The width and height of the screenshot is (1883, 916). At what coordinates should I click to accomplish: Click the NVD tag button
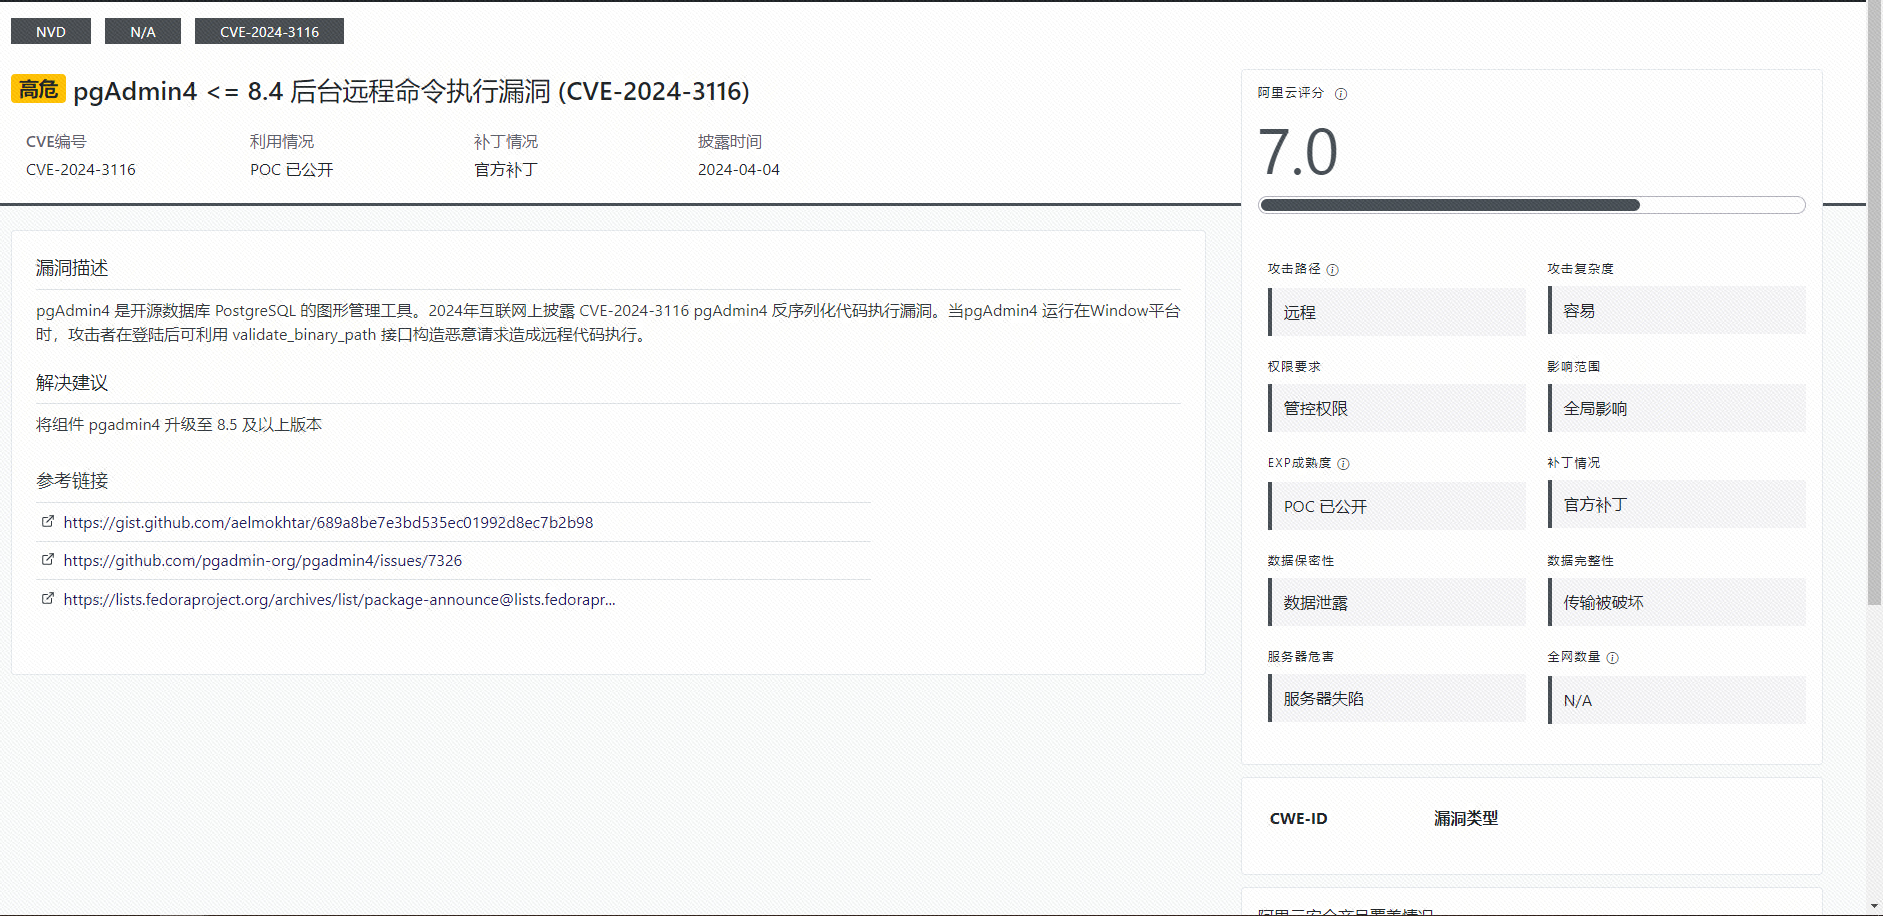tap(51, 32)
